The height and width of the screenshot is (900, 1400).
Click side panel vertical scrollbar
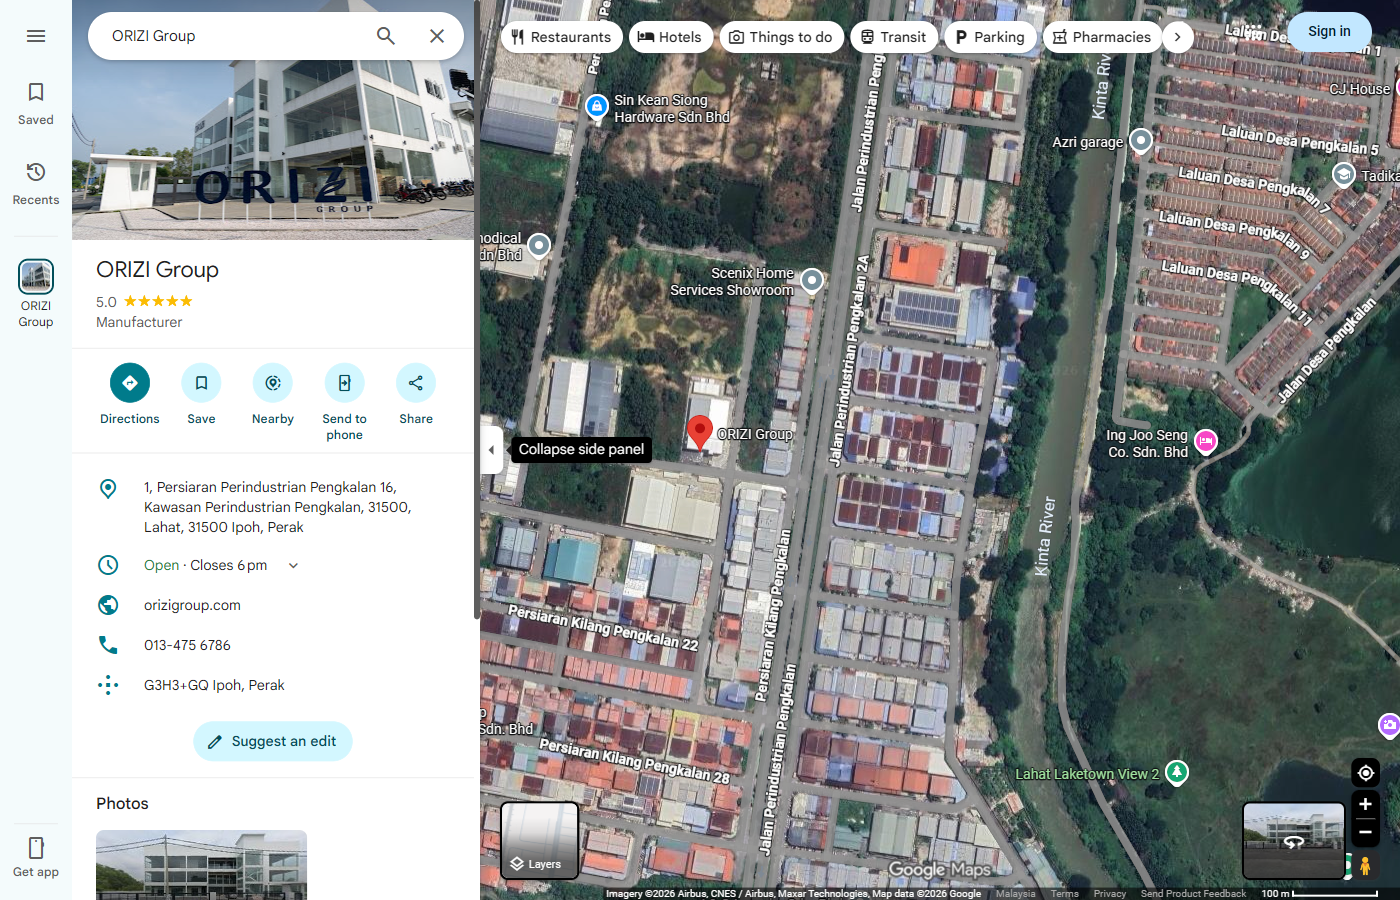[x=476, y=310]
